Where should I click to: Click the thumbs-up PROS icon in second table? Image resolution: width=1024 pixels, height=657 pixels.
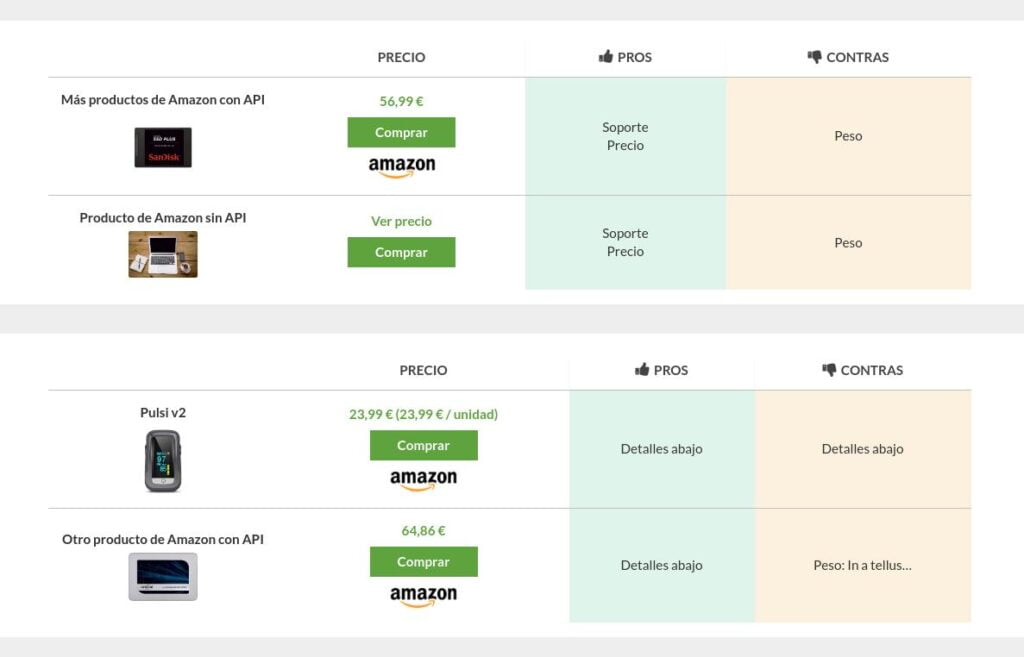click(642, 370)
